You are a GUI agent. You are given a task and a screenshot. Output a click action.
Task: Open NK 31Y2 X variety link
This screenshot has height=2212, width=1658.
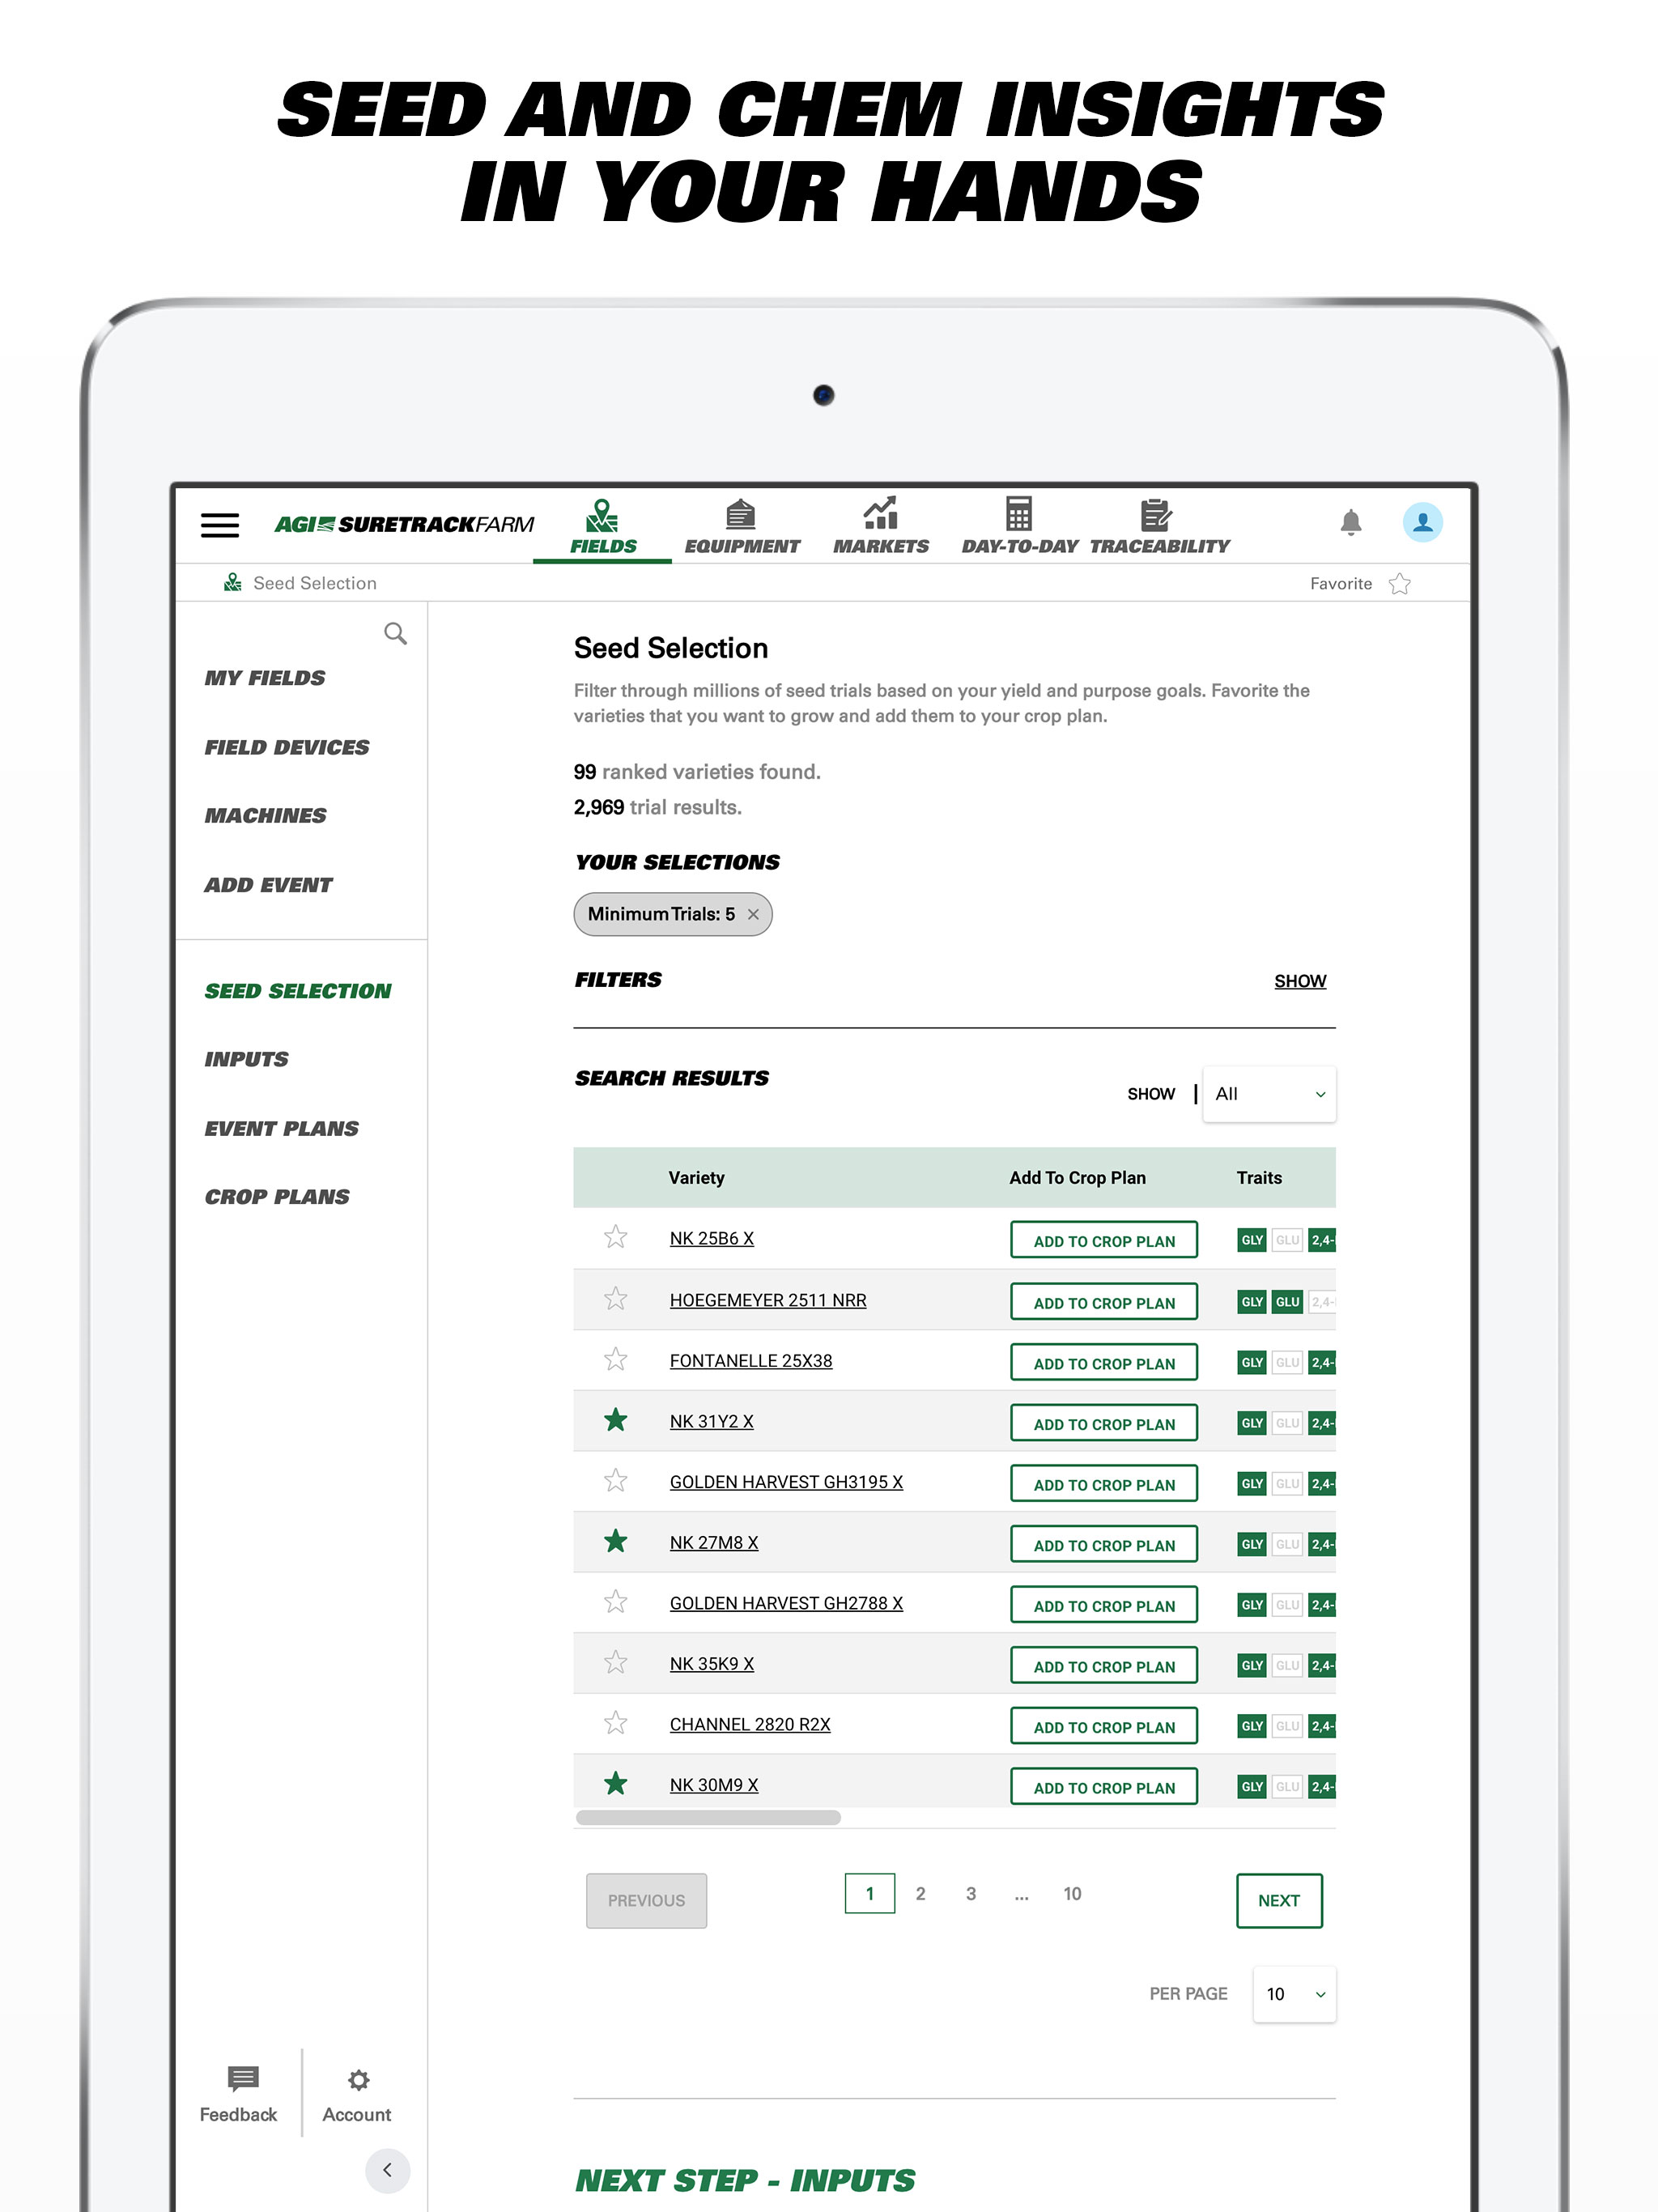(x=712, y=1422)
